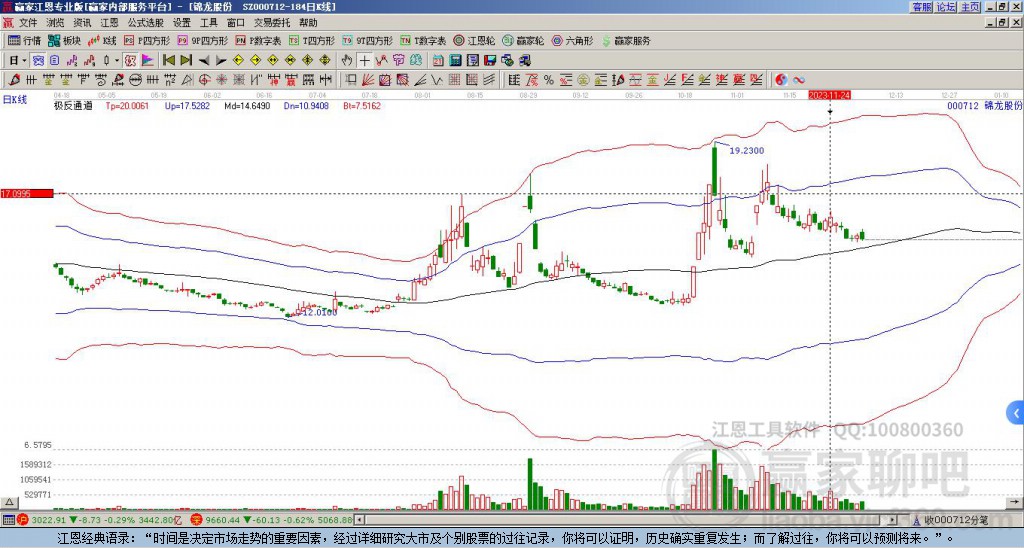Open the 文件 menu
This screenshot has width=1024, height=548.
[28, 23]
